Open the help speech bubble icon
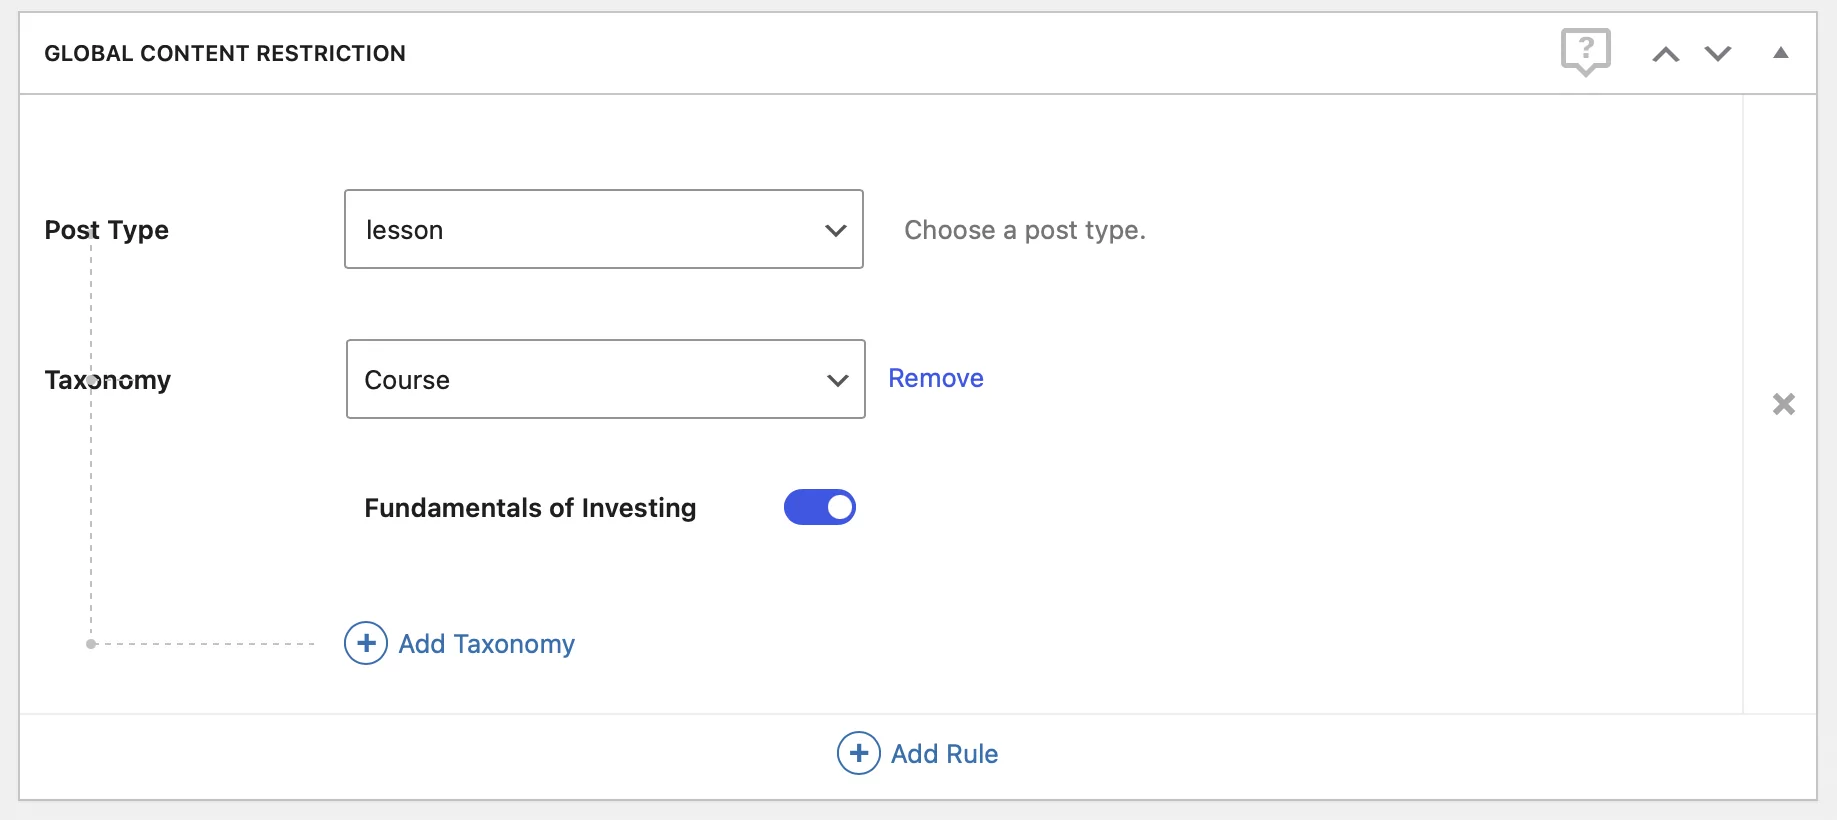 (1585, 51)
